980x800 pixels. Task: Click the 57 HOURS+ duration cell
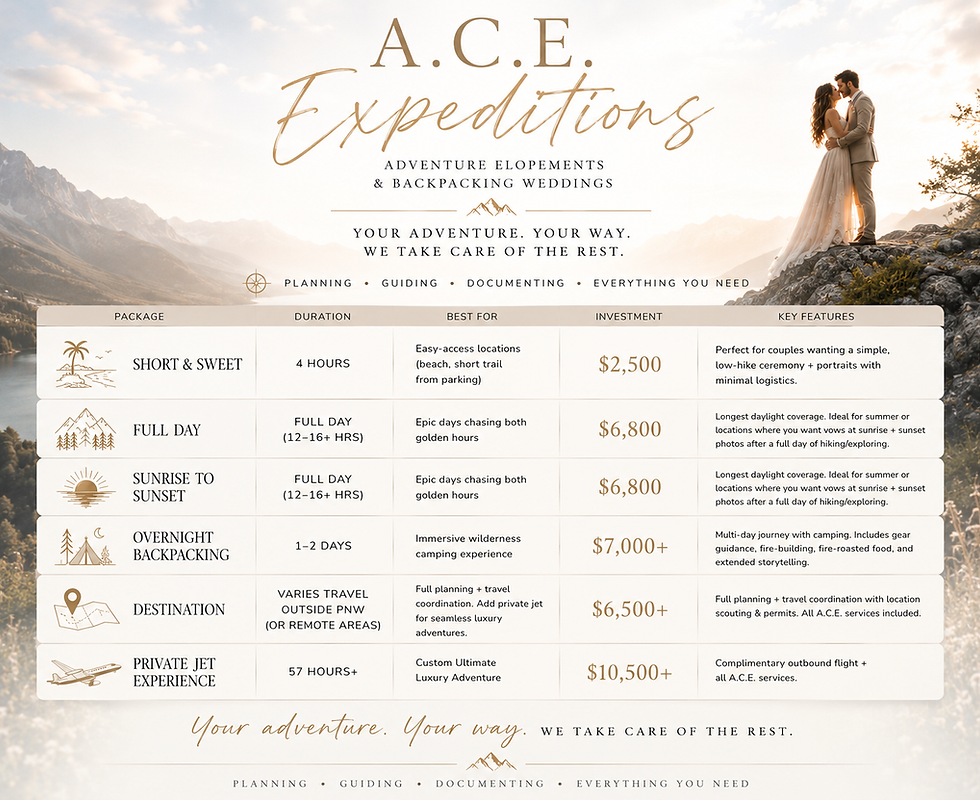coord(323,671)
